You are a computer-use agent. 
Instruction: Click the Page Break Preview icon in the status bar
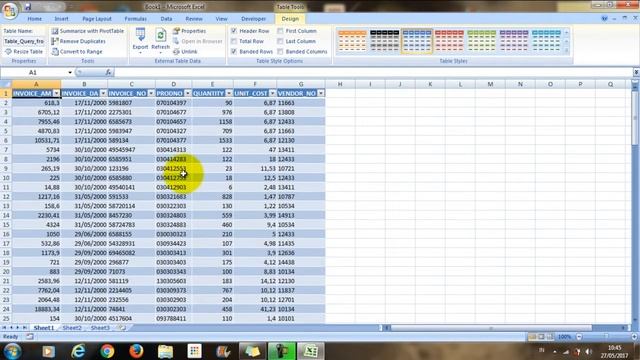coord(550,337)
